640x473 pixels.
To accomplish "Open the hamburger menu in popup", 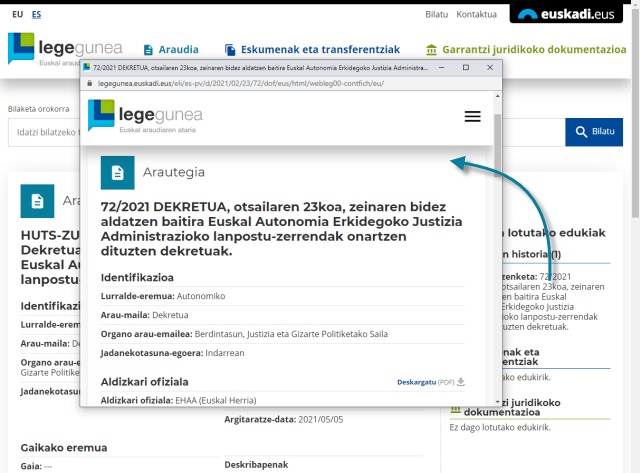I will (x=473, y=116).
